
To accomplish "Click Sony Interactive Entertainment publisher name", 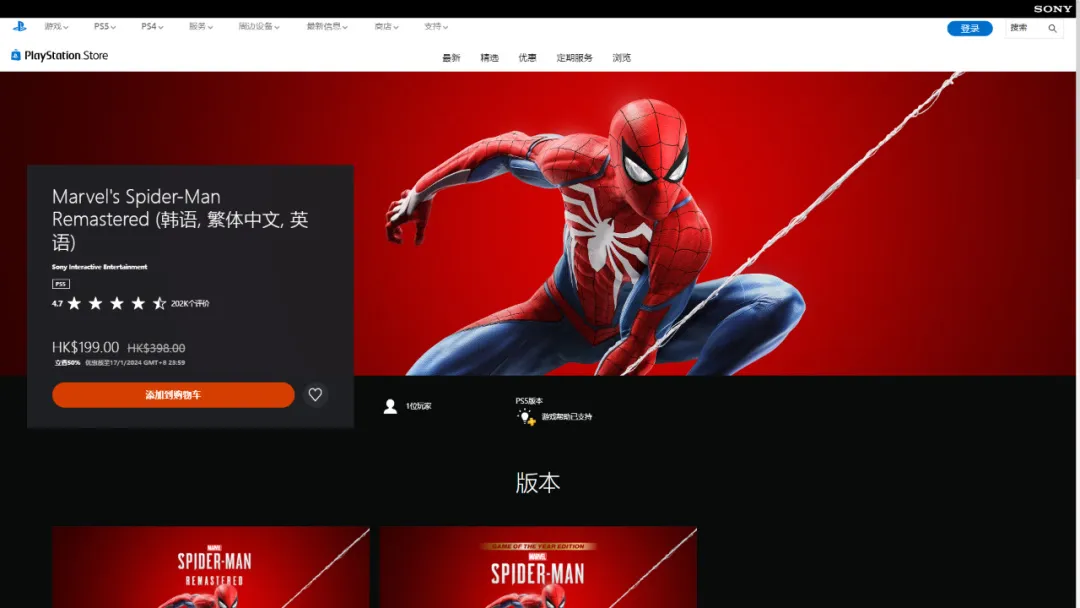I will (99, 266).
